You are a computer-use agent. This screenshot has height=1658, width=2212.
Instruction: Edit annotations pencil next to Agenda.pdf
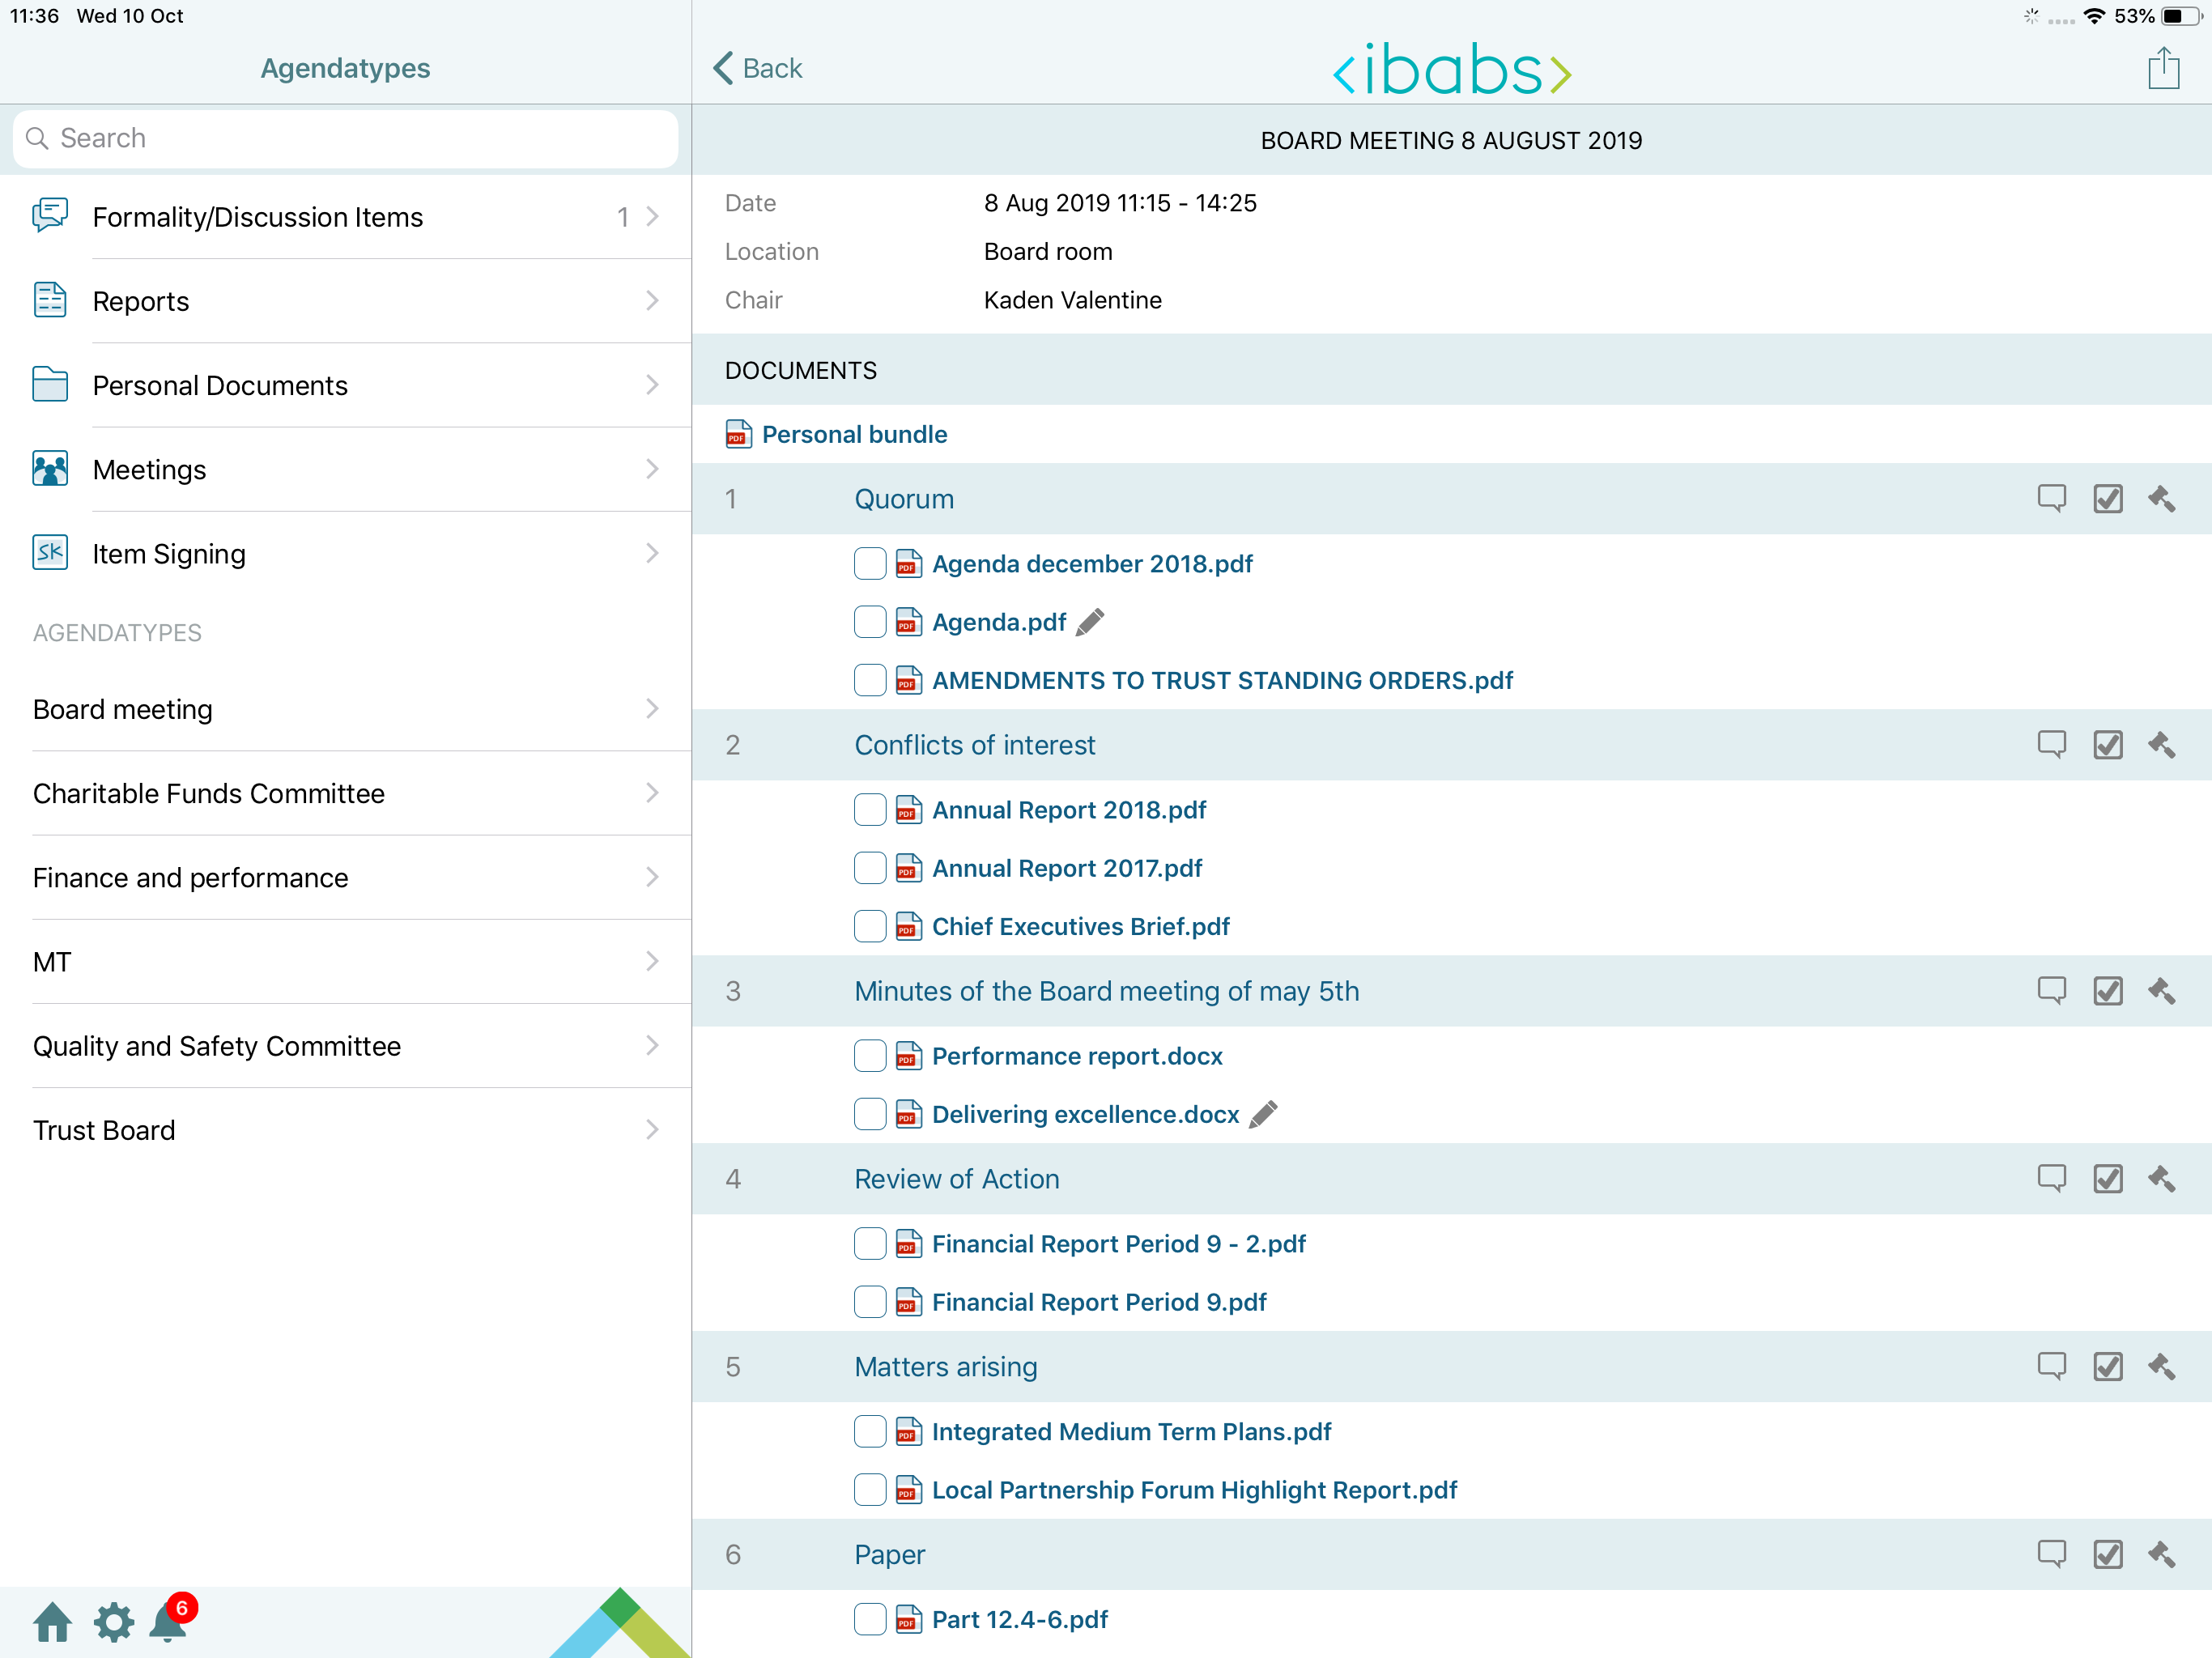[x=1090, y=622]
